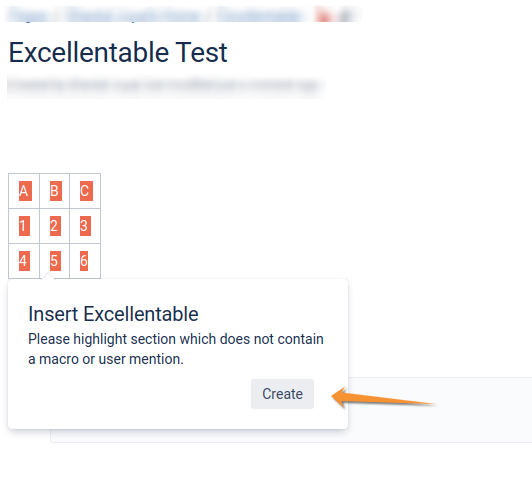Click the cell containing 3

coord(85,226)
